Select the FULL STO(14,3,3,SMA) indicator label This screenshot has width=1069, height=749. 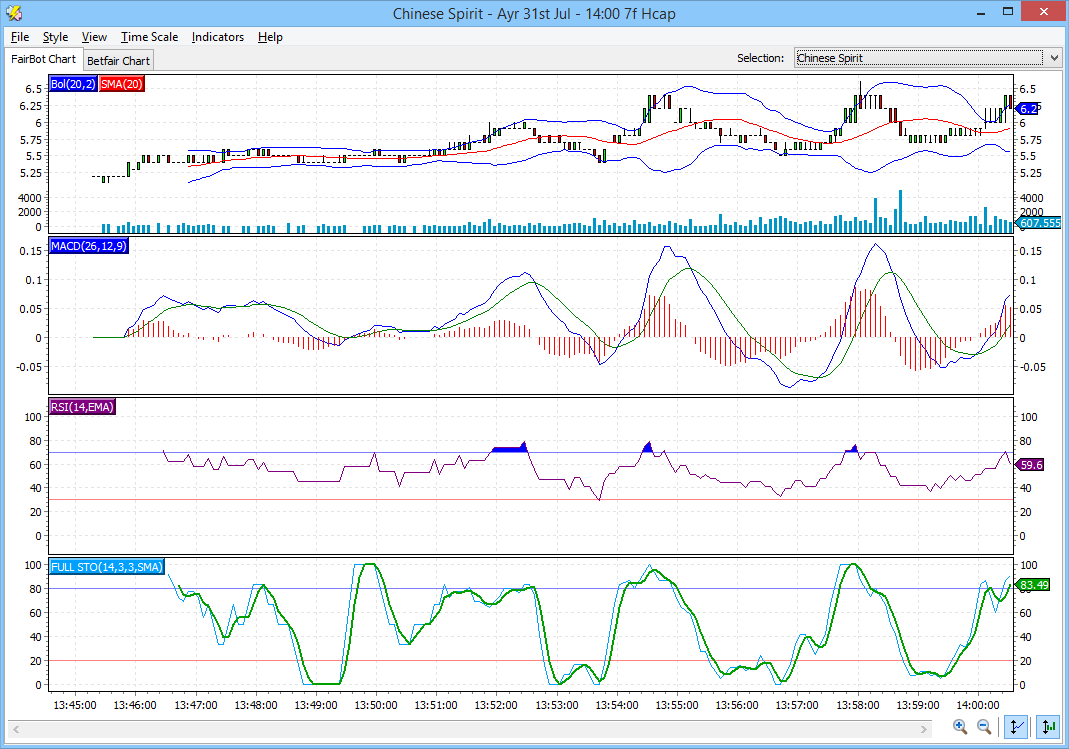pyautogui.click(x=107, y=567)
